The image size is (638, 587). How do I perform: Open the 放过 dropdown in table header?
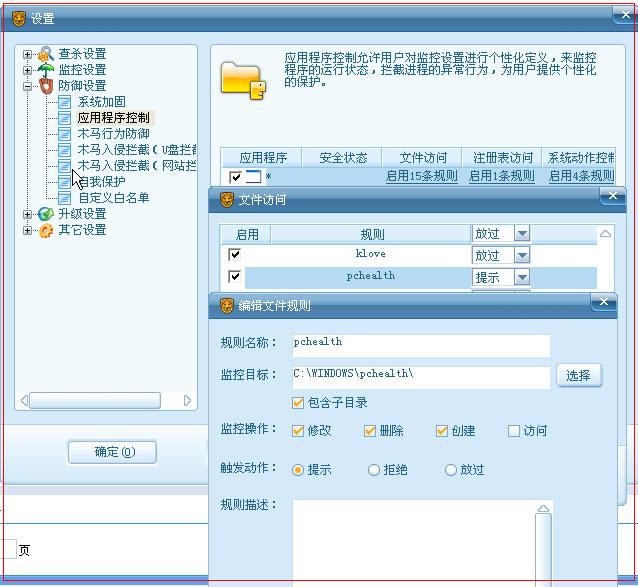[522, 234]
